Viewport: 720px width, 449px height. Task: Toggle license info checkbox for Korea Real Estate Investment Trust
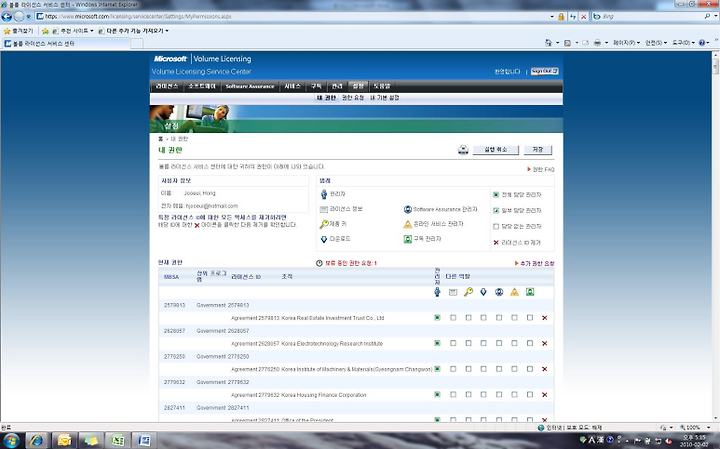tap(453, 318)
